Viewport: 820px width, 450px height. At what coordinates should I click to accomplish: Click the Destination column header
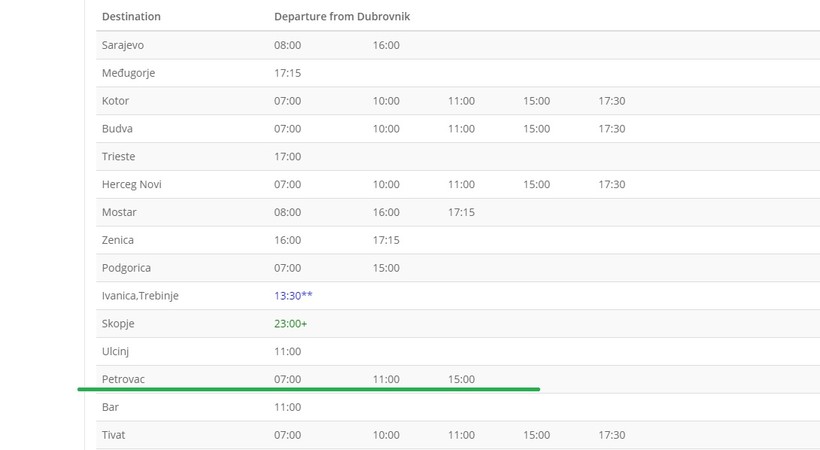coord(131,16)
